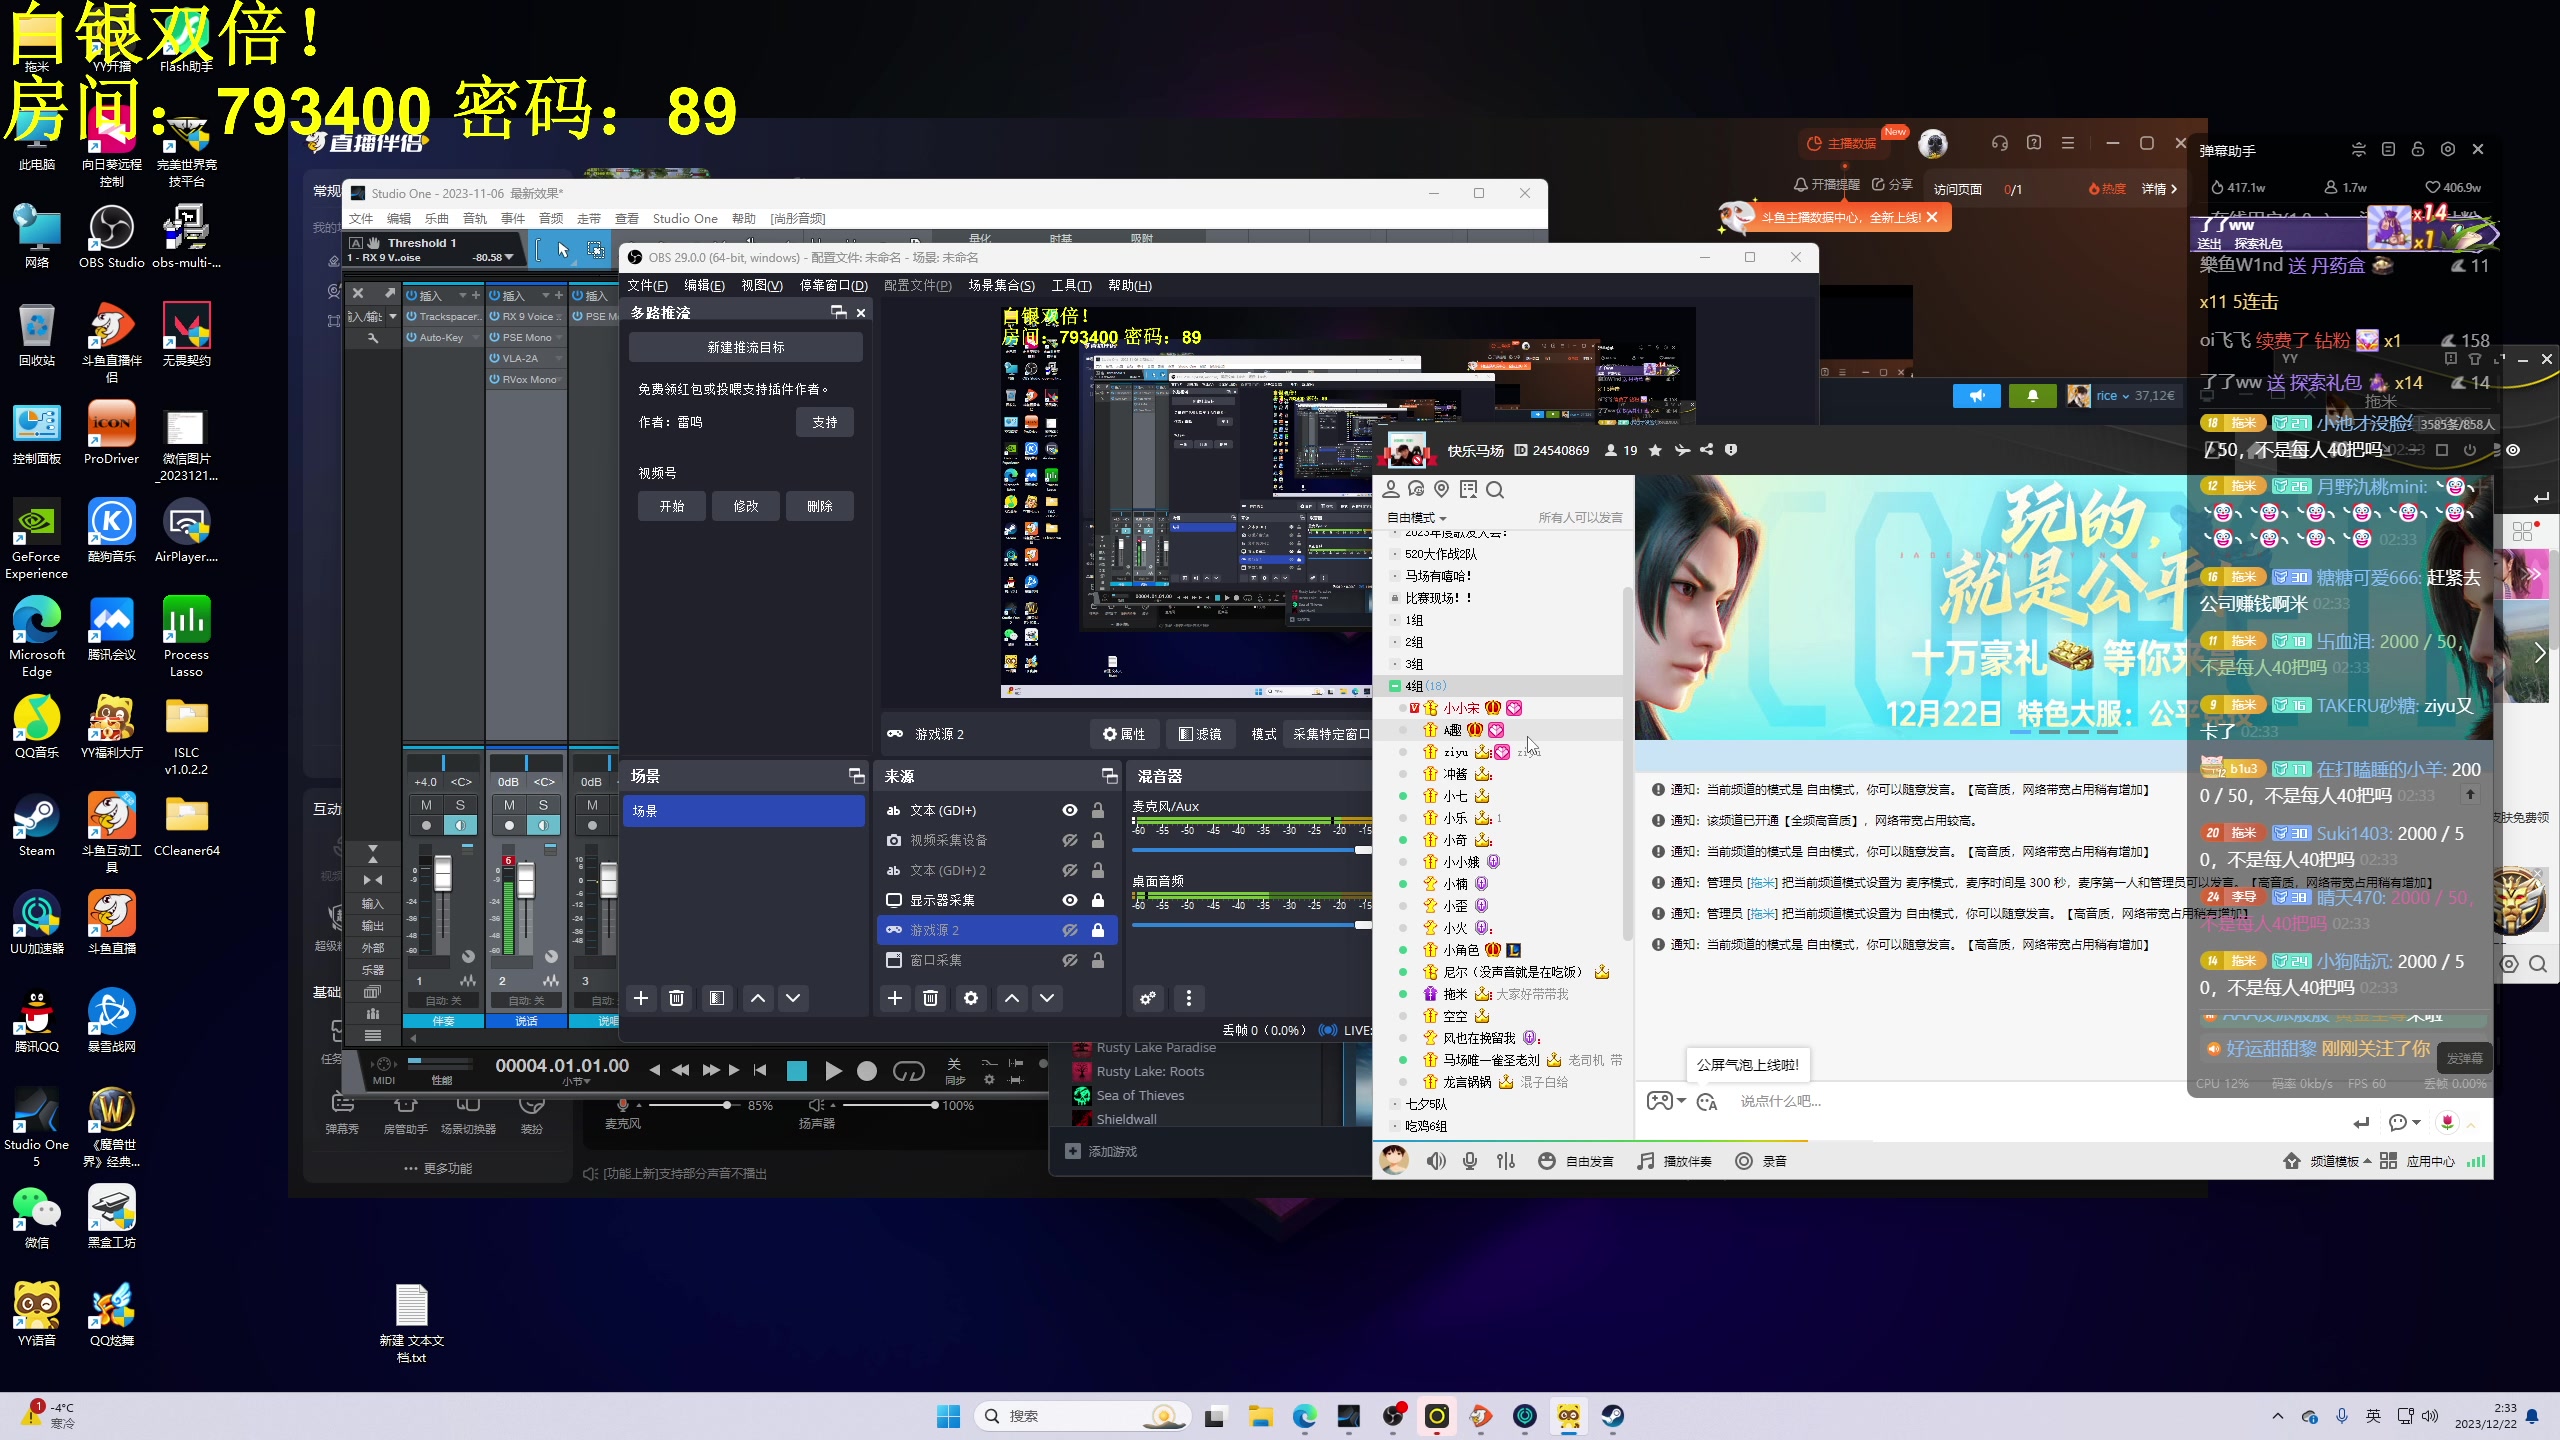Open the Studio One 事件 menu
Image resolution: width=2560 pixels, height=1440 pixels.
513,219
